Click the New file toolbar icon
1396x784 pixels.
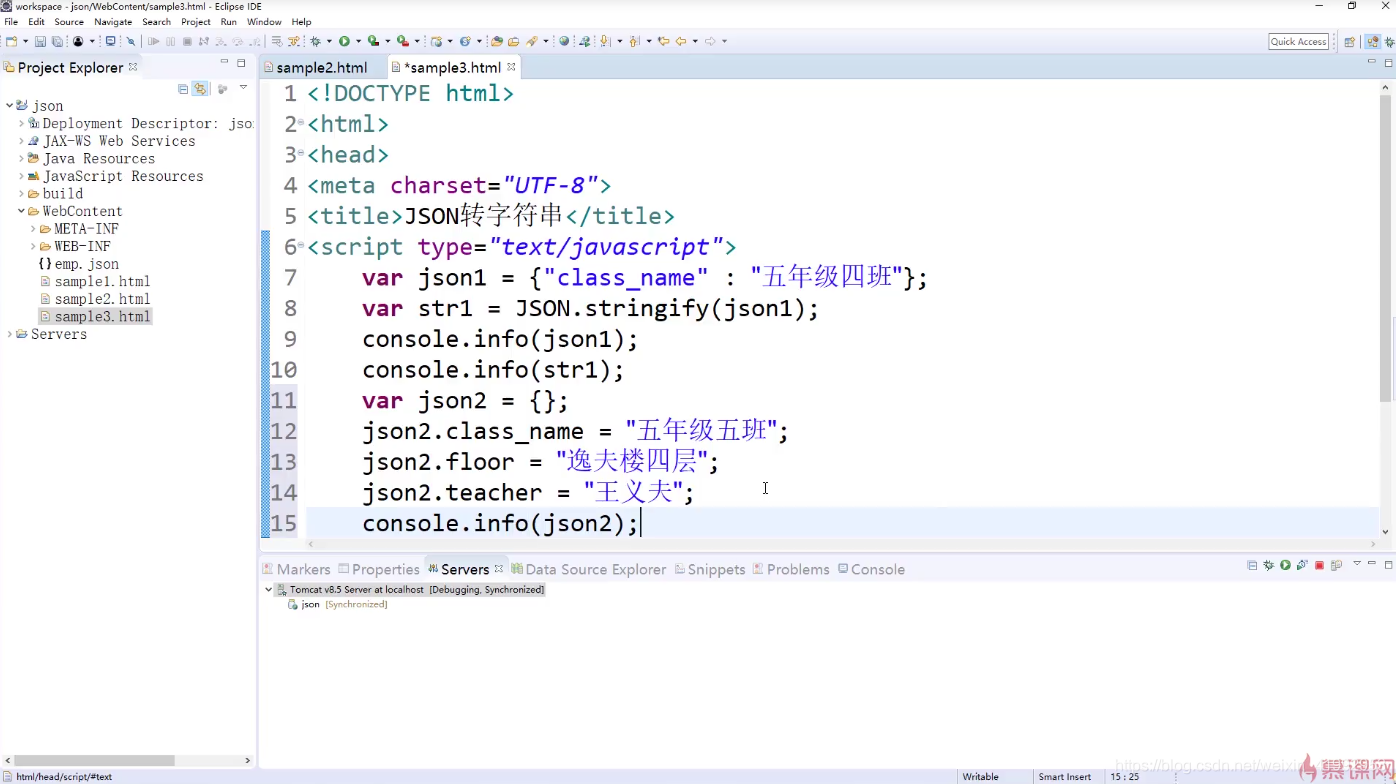tap(11, 41)
